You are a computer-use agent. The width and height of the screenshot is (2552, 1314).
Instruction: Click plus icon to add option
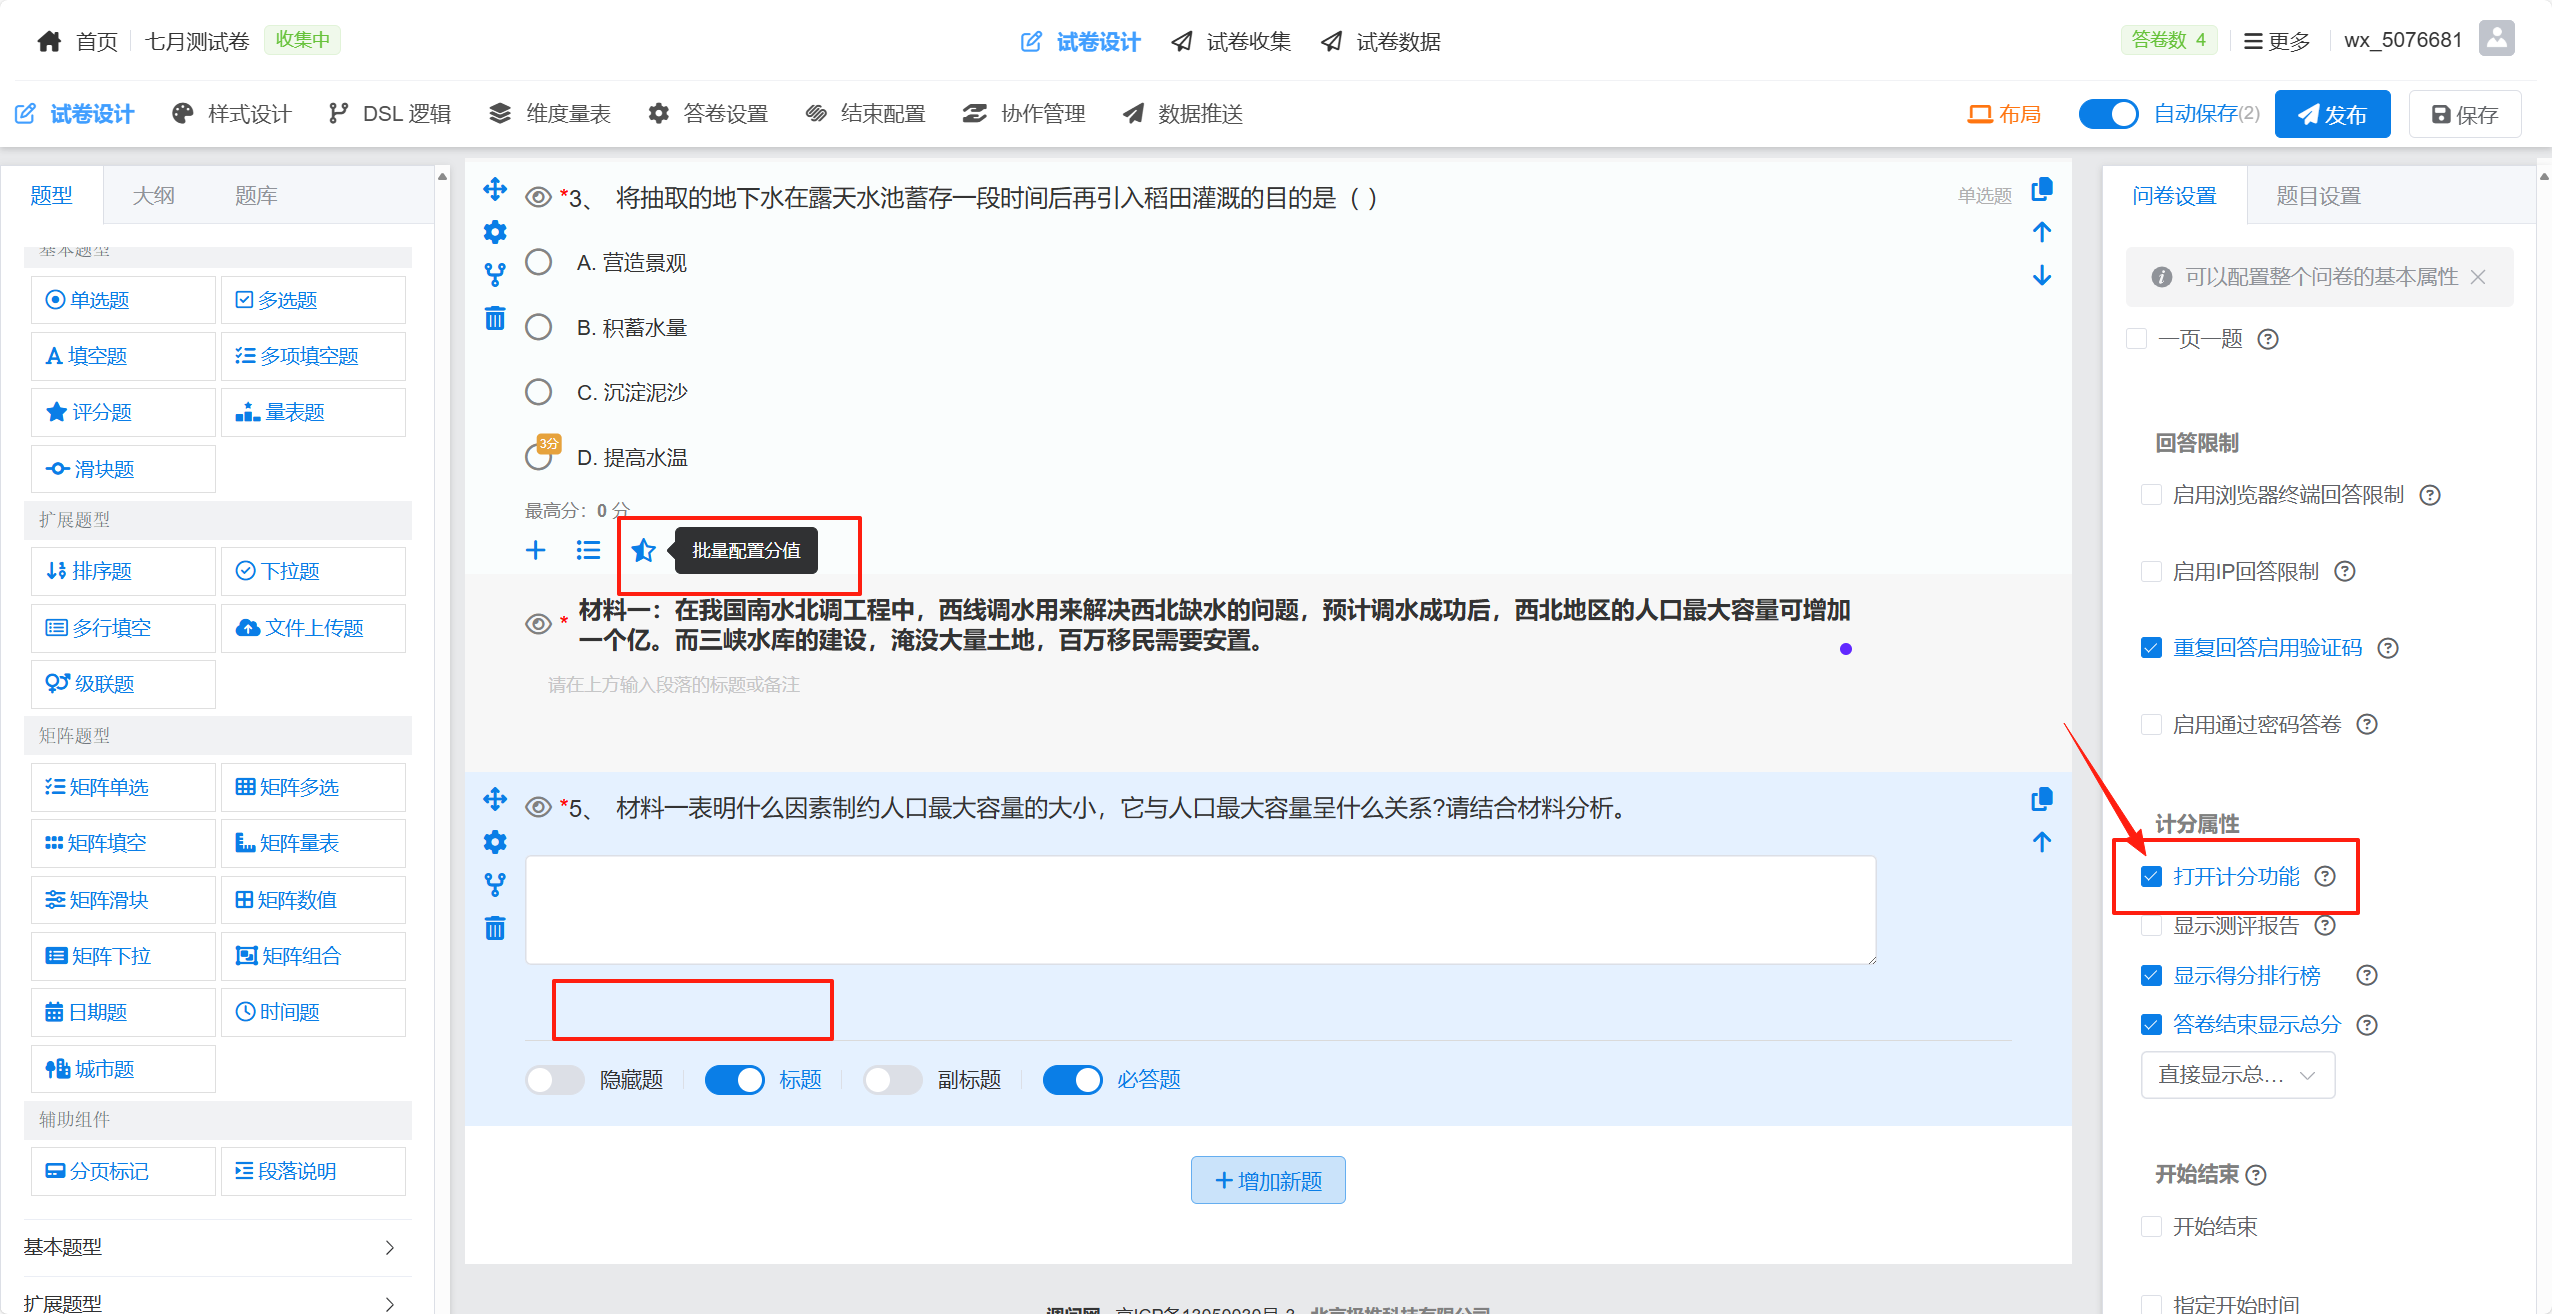pyautogui.click(x=536, y=550)
